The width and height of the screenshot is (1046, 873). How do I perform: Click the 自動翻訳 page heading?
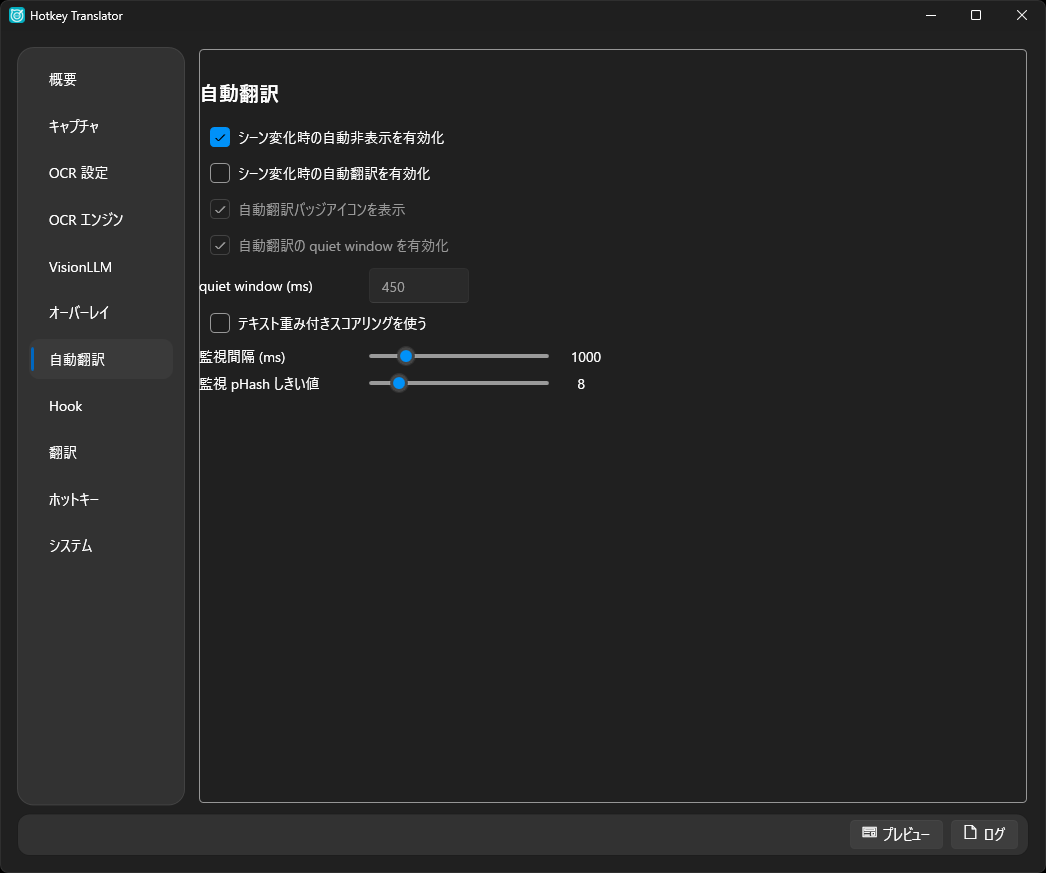pos(239,94)
